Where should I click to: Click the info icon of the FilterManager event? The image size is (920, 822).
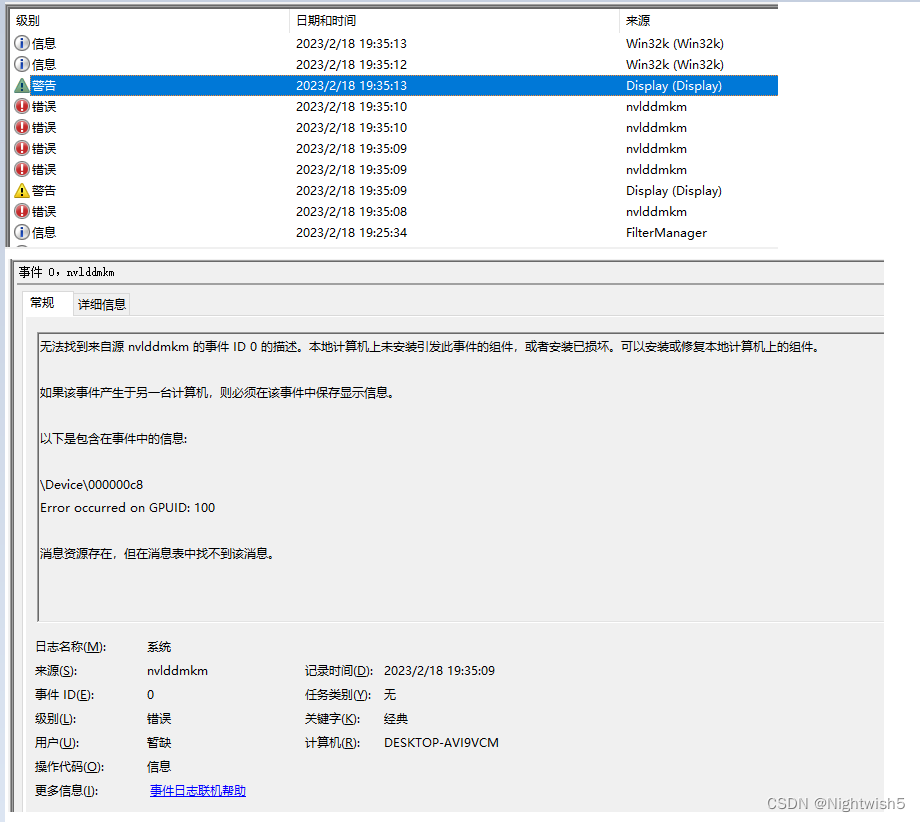click(23, 232)
